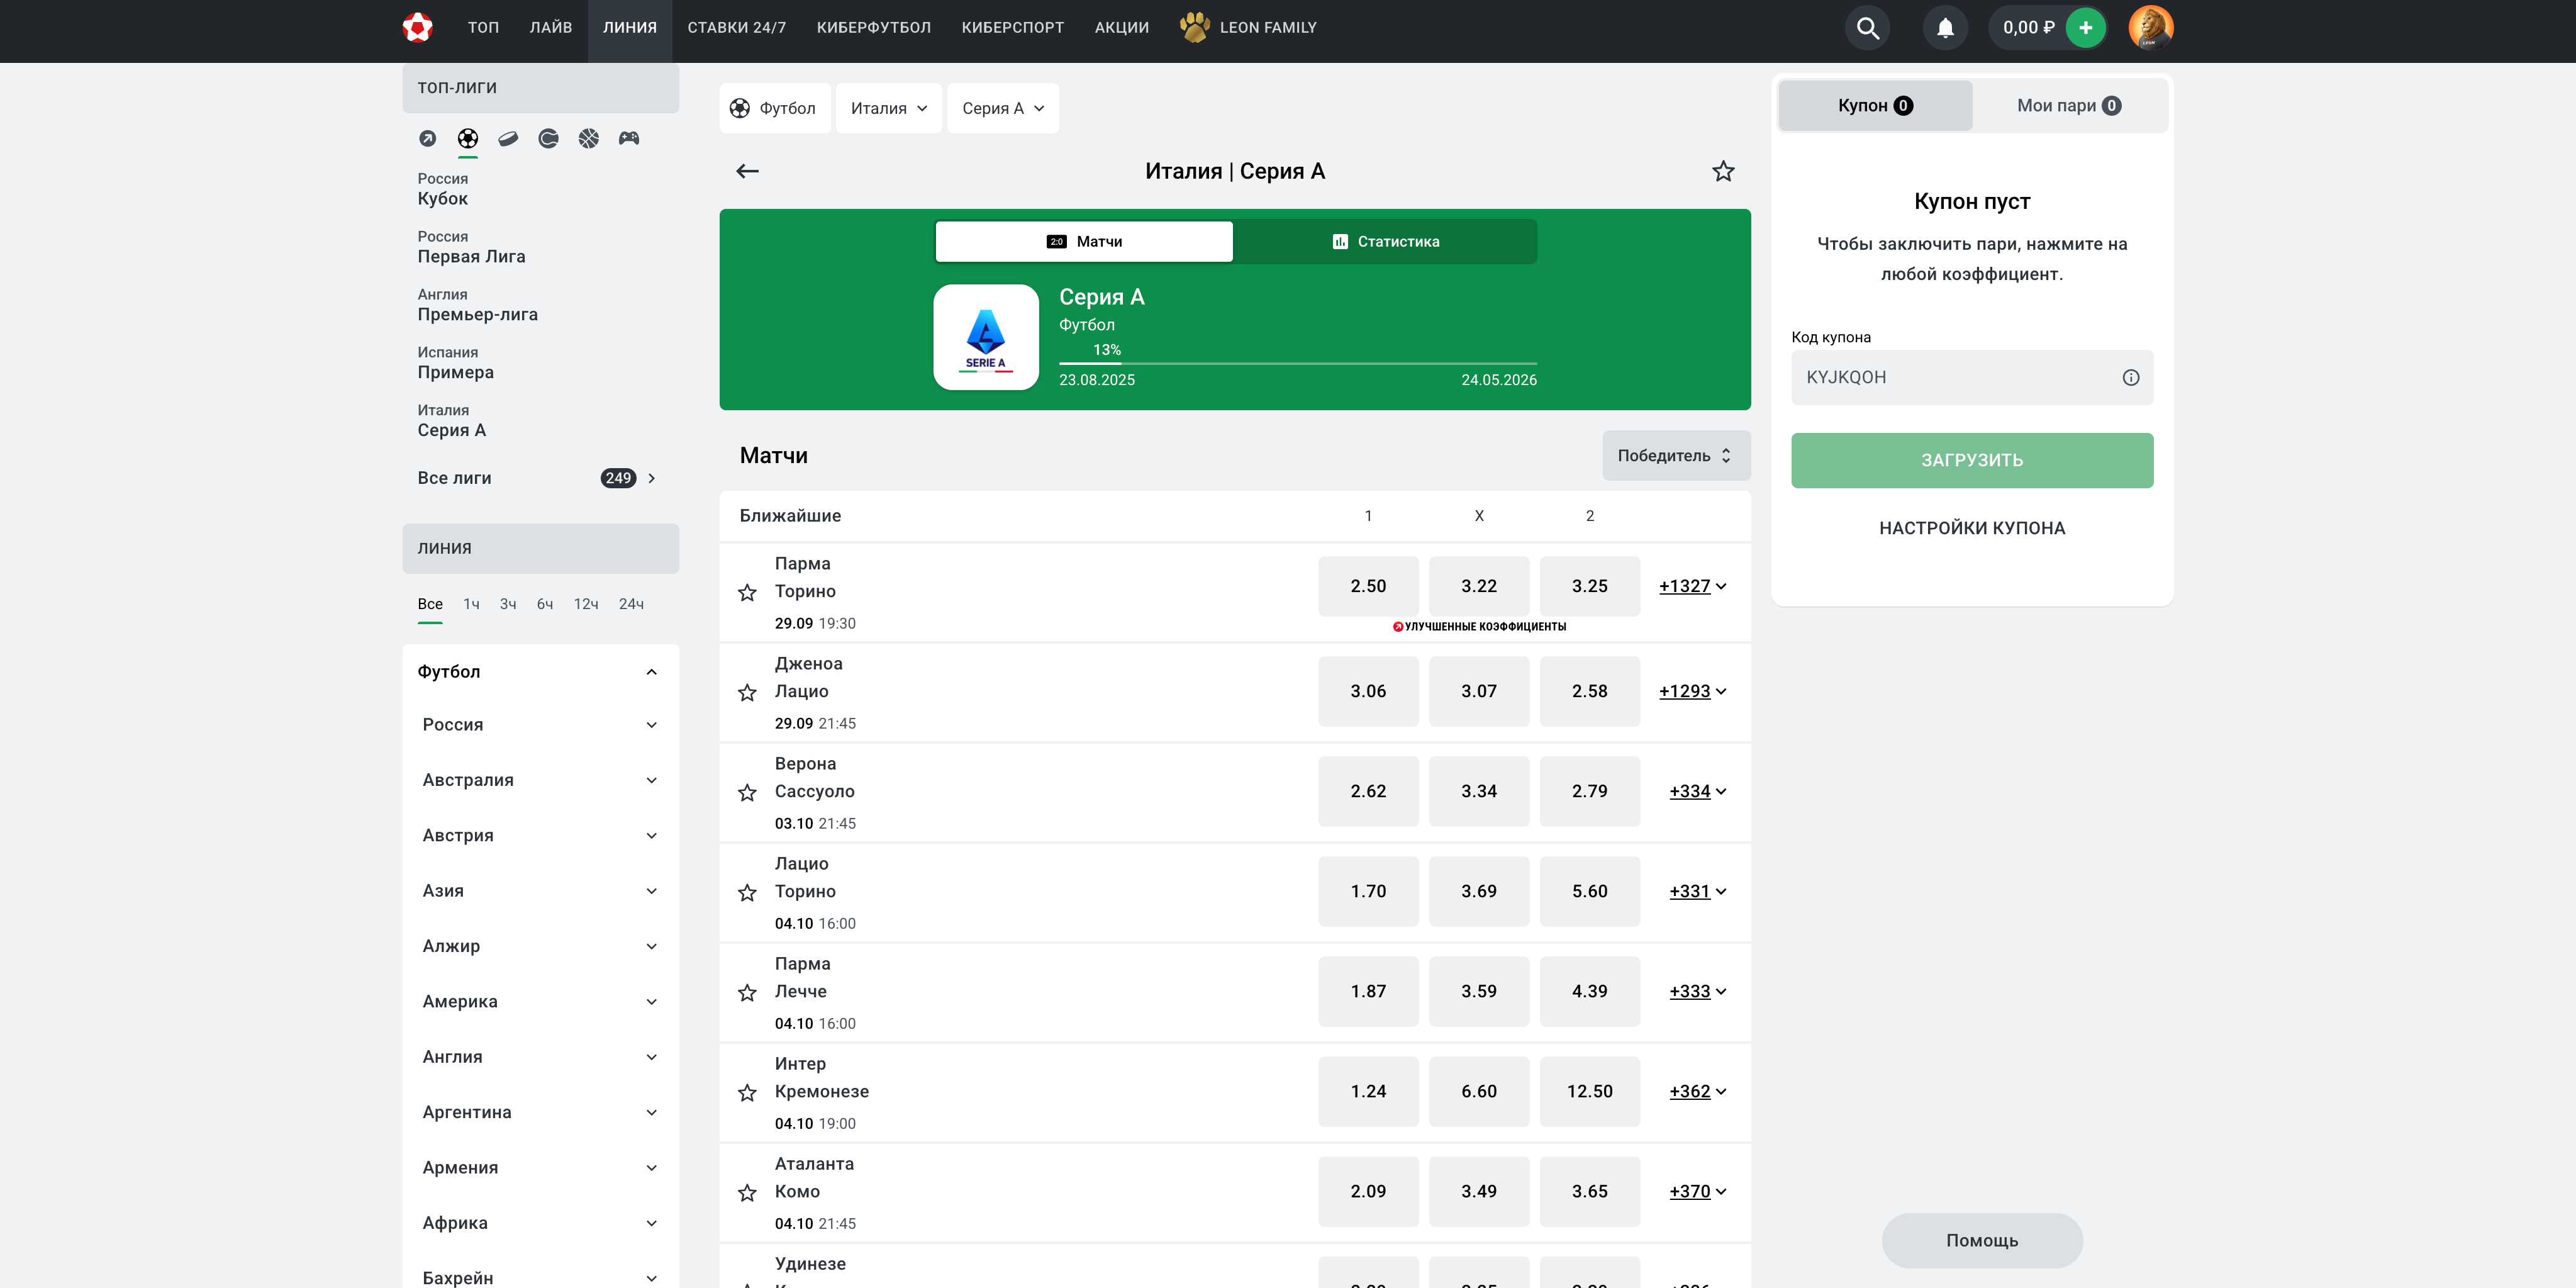The image size is (2576, 1288).
Task: Select the tennis ball sport icon
Action: pos(548,138)
